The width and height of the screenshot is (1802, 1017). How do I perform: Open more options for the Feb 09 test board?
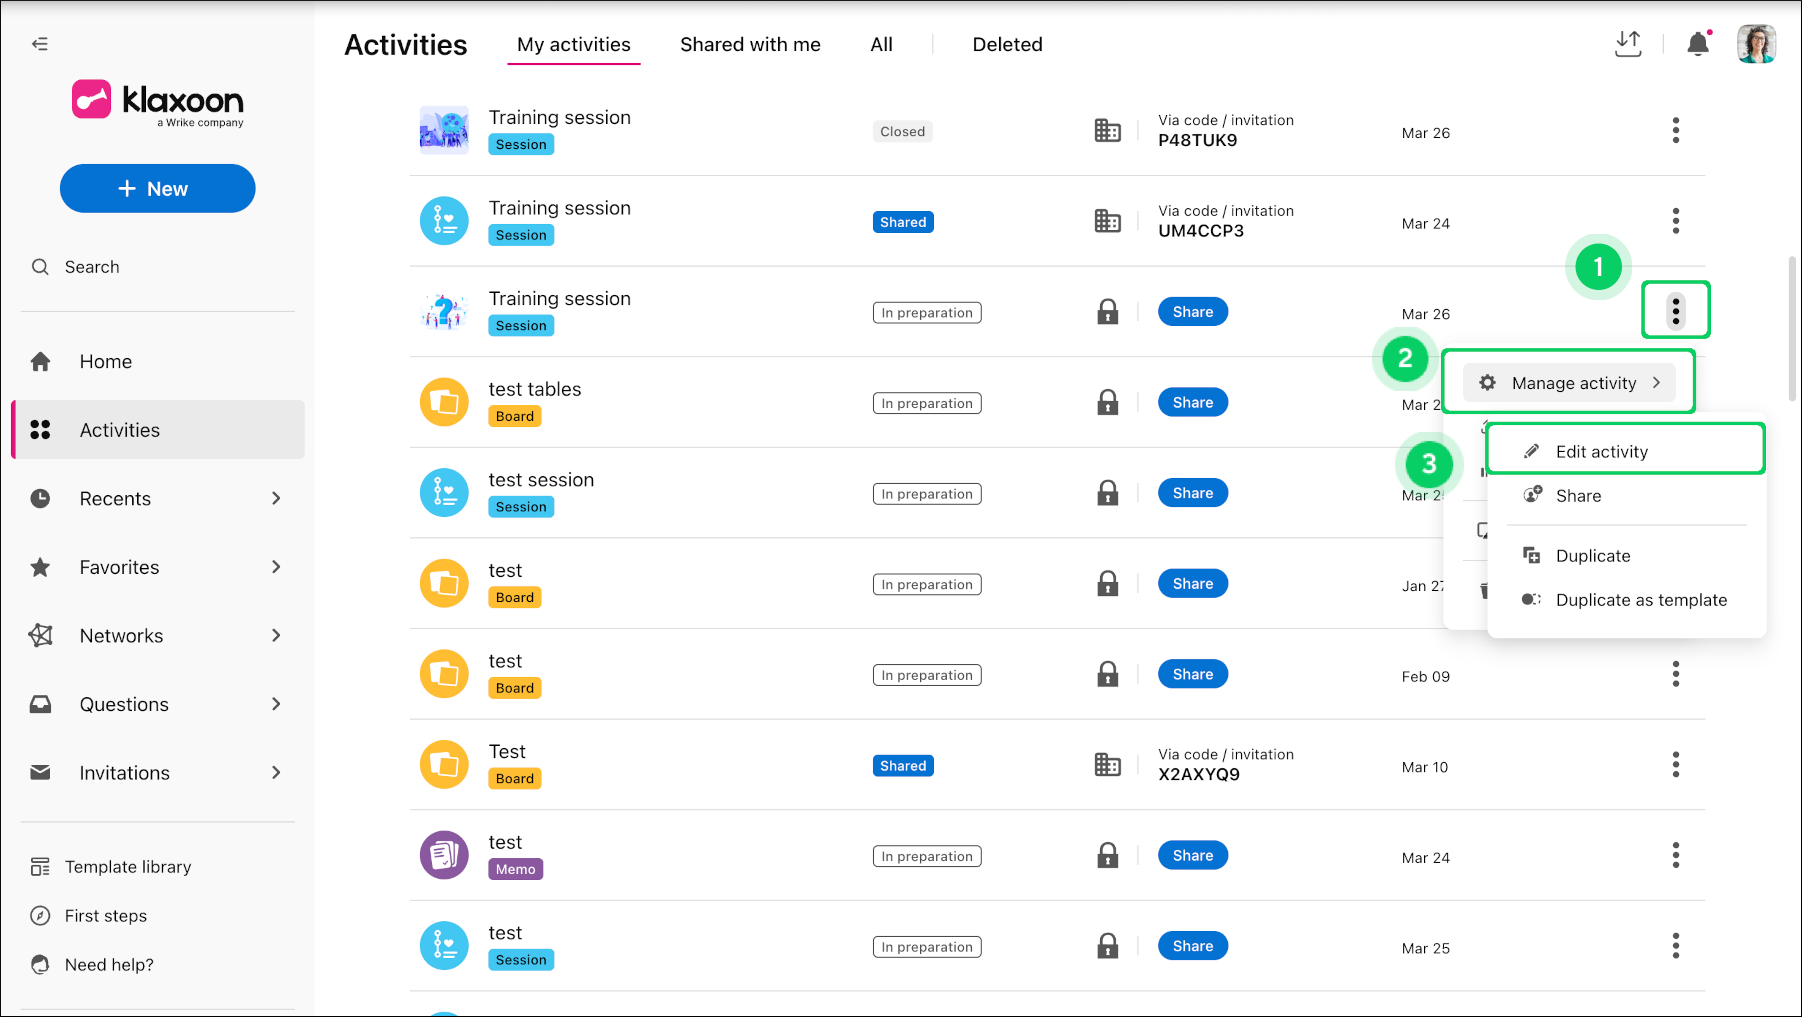(1676, 674)
